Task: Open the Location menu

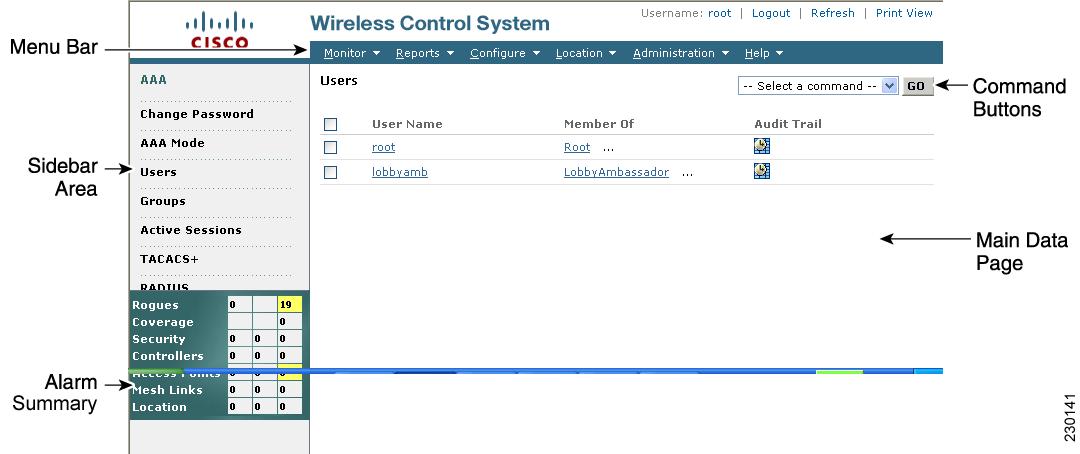Action: tap(585, 53)
